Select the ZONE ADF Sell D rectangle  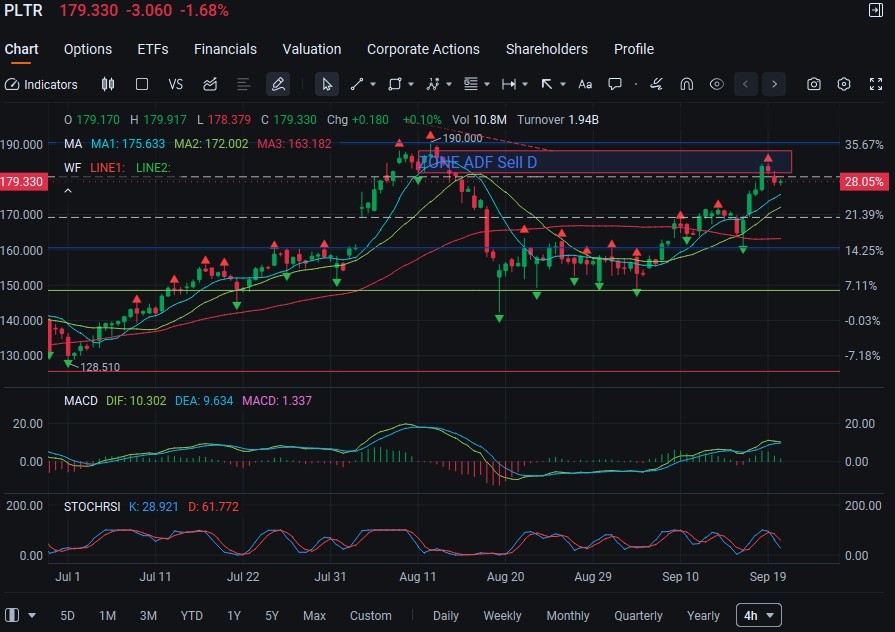tap(605, 162)
